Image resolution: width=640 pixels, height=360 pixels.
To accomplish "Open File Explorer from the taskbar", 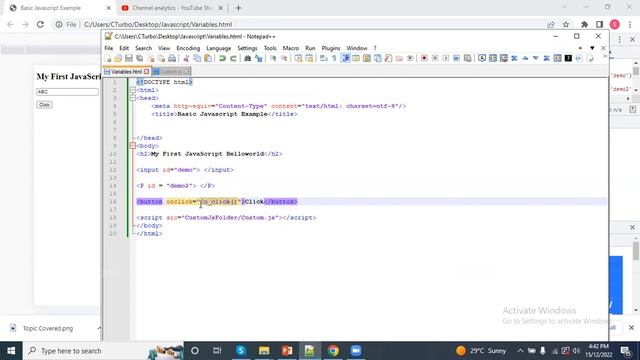I will (x=264, y=351).
